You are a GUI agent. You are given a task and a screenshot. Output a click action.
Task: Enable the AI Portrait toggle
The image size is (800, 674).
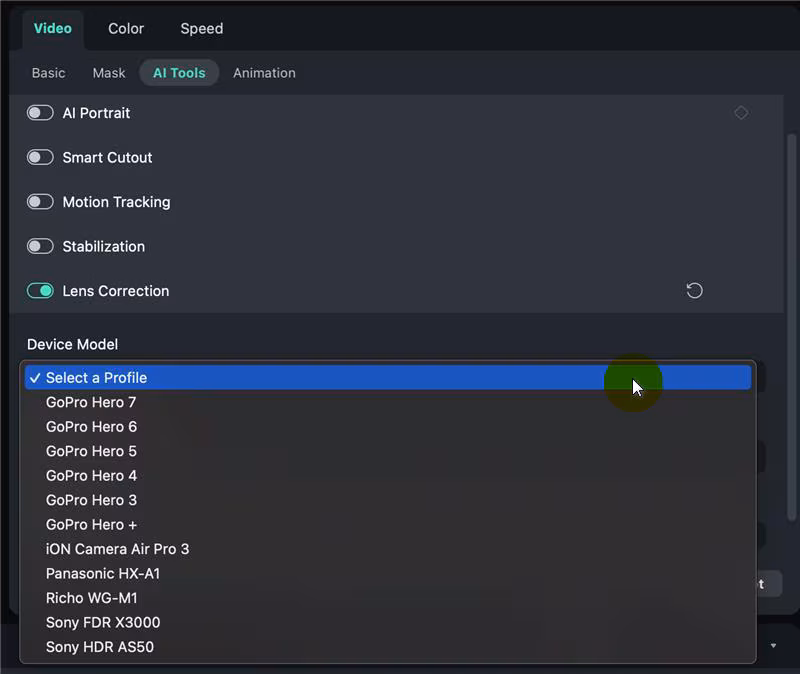click(40, 113)
